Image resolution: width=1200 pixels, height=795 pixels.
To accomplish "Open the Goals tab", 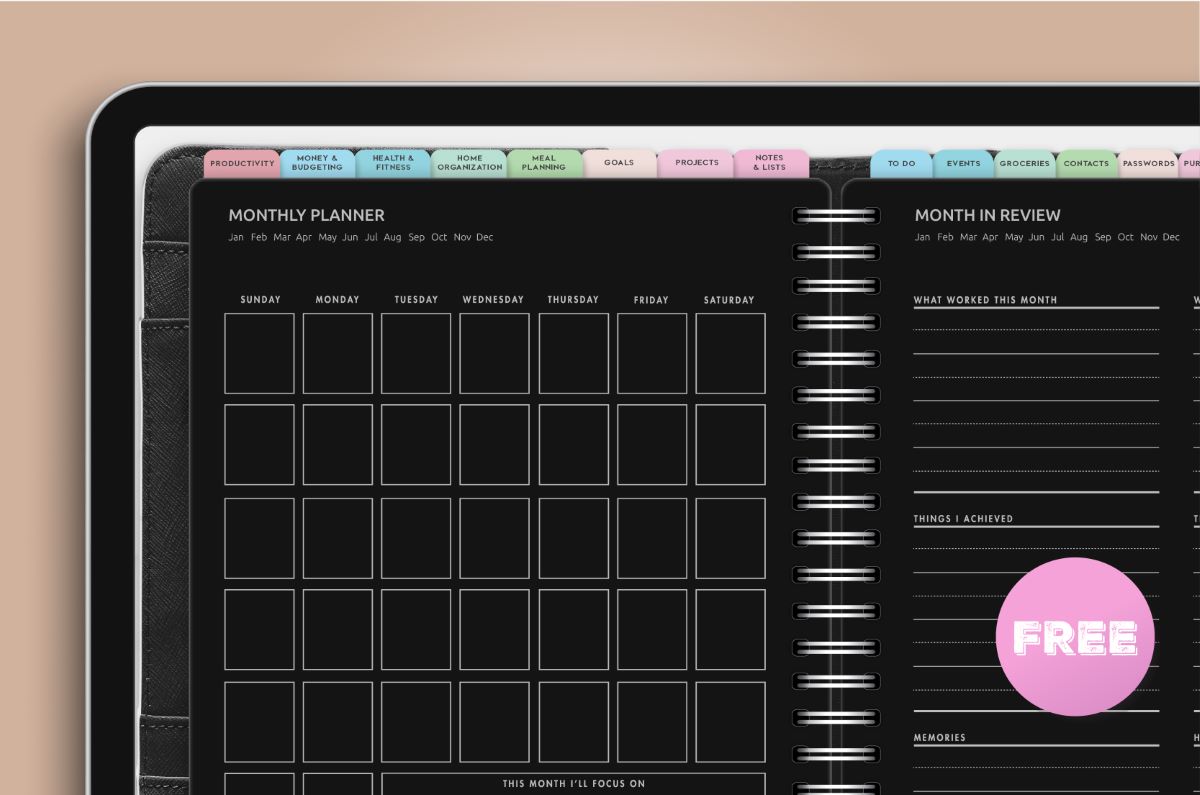I will pyautogui.click(x=619, y=163).
